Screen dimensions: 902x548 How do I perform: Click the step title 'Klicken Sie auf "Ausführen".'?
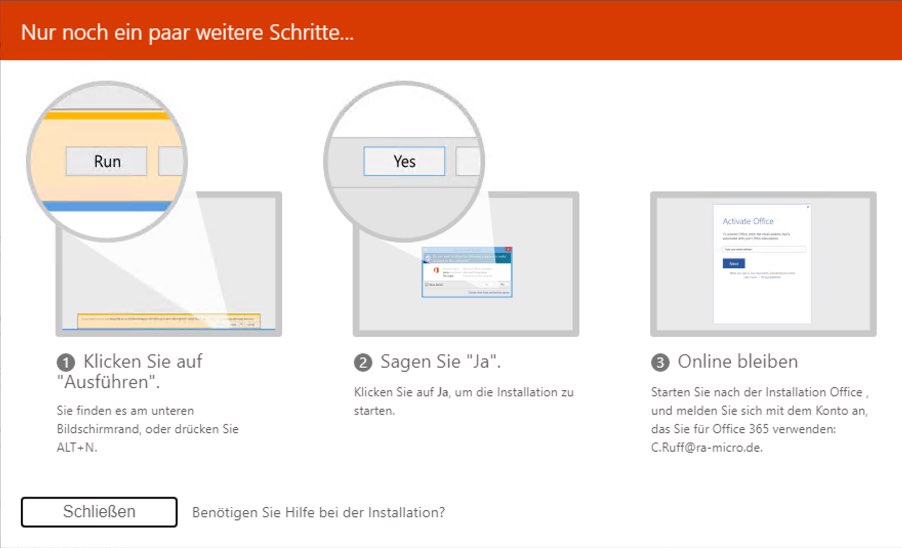pos(129,371)
